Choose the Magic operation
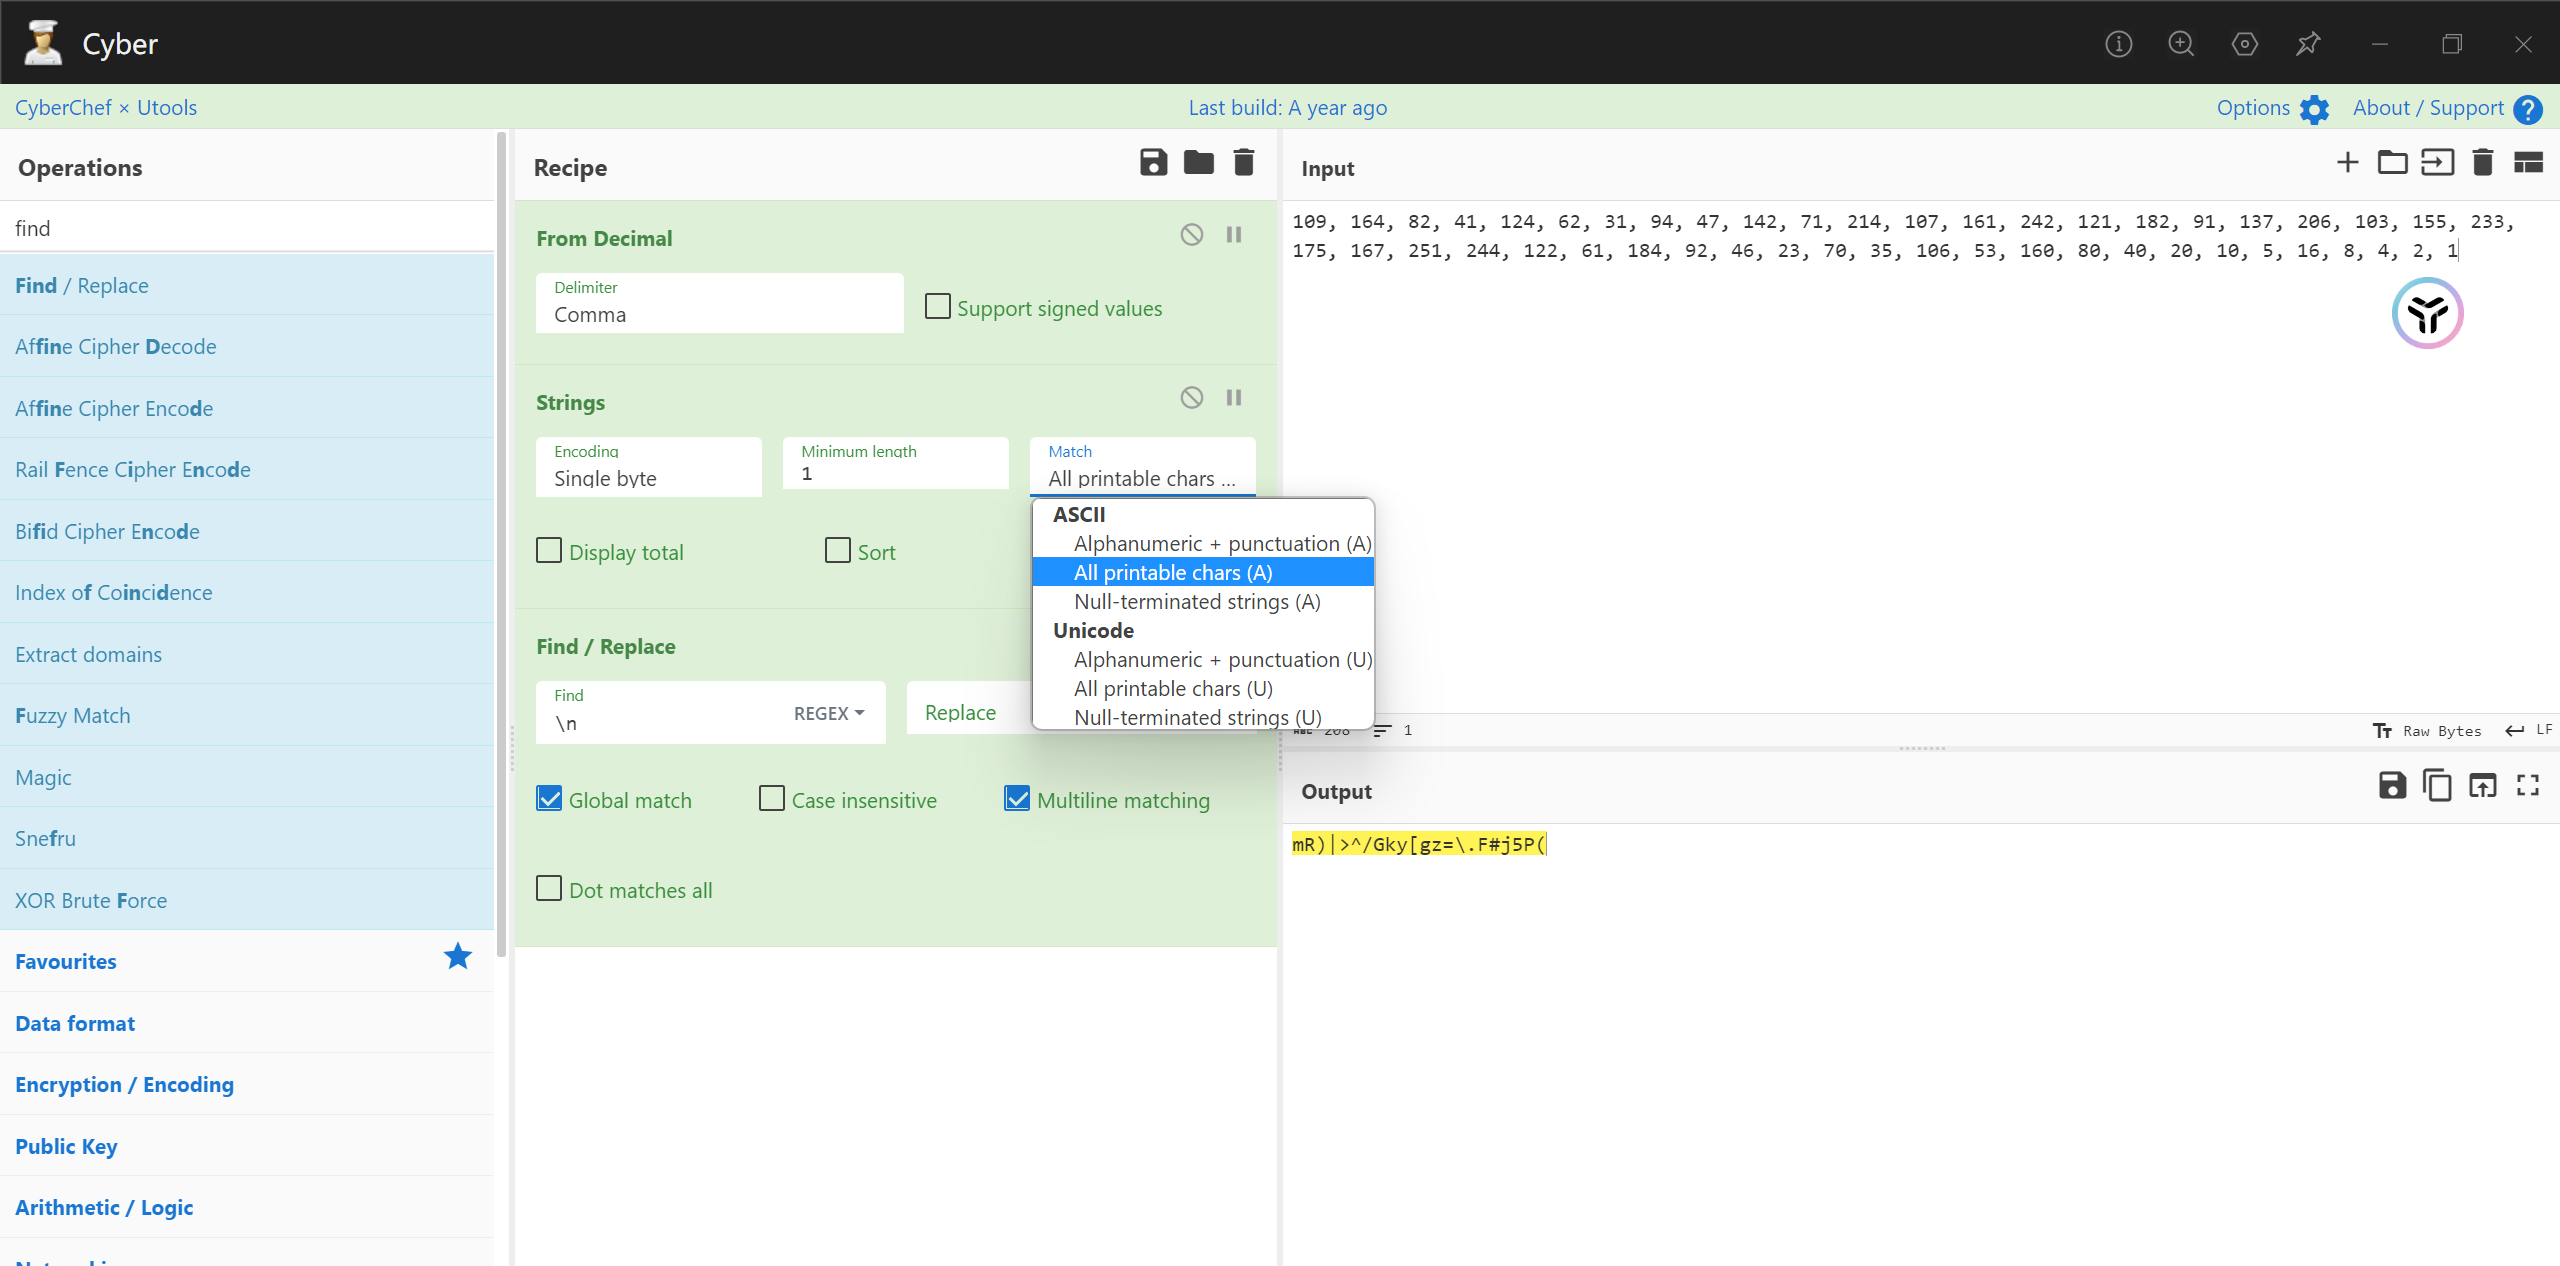This screenshot has width=2560, height=1266. 247,777
